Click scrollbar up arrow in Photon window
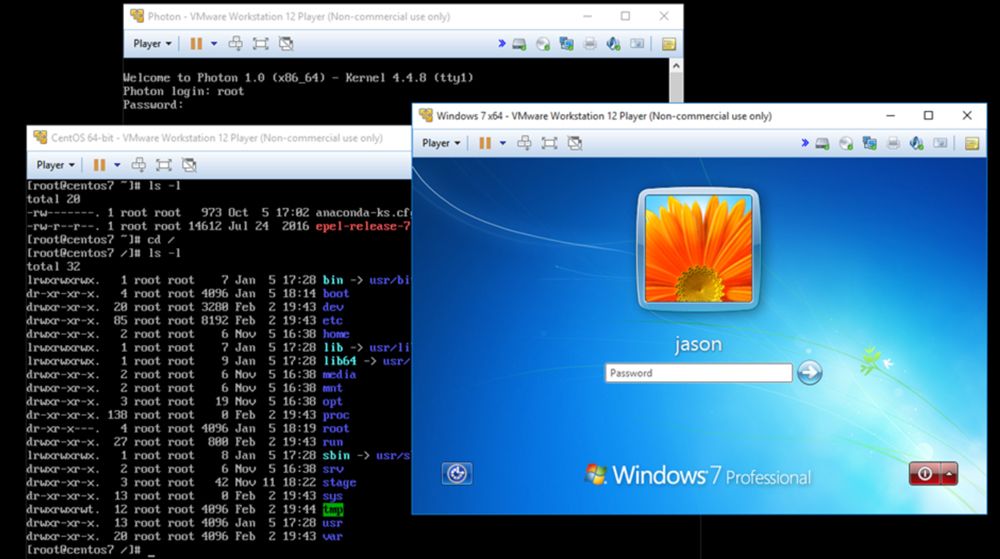This screenshot has width=1000, height=559. tap(676, 66)
